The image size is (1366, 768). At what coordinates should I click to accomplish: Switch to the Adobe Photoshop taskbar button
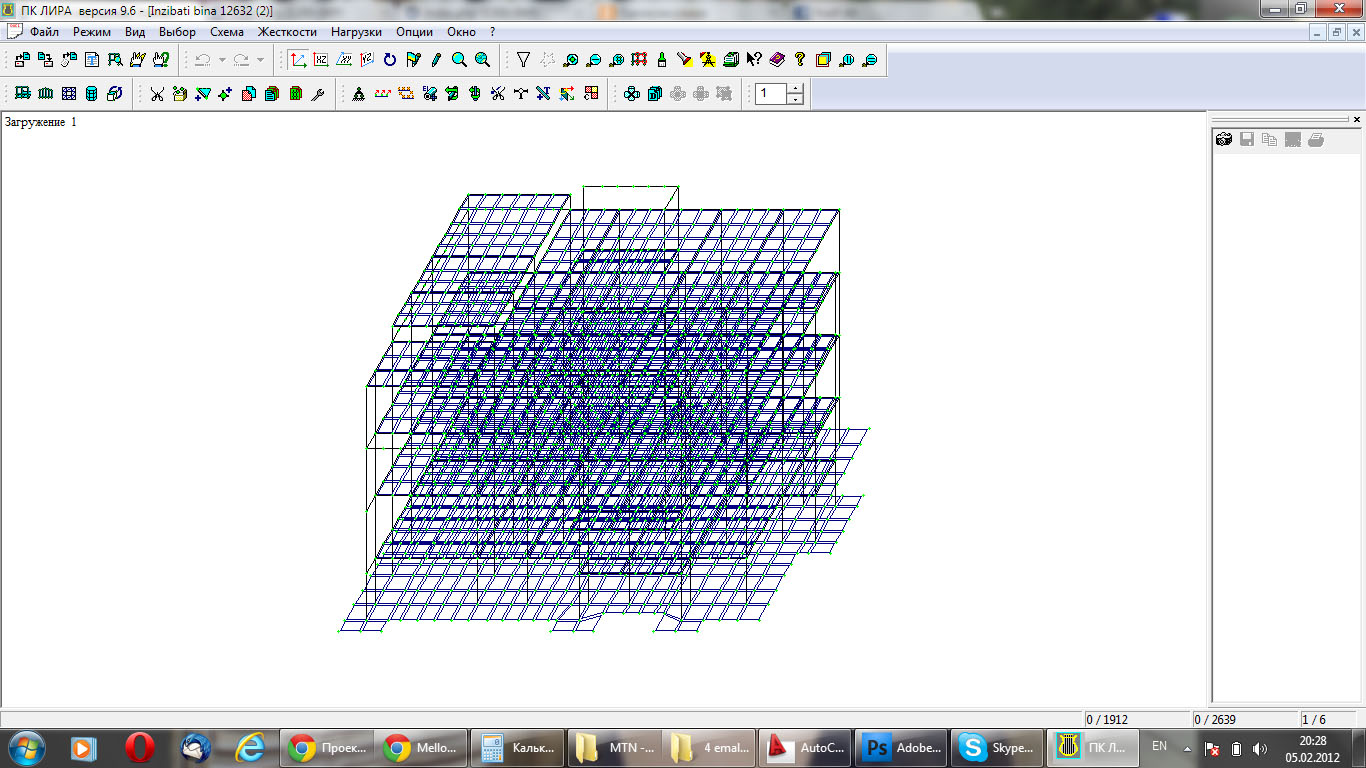[899, 747]
